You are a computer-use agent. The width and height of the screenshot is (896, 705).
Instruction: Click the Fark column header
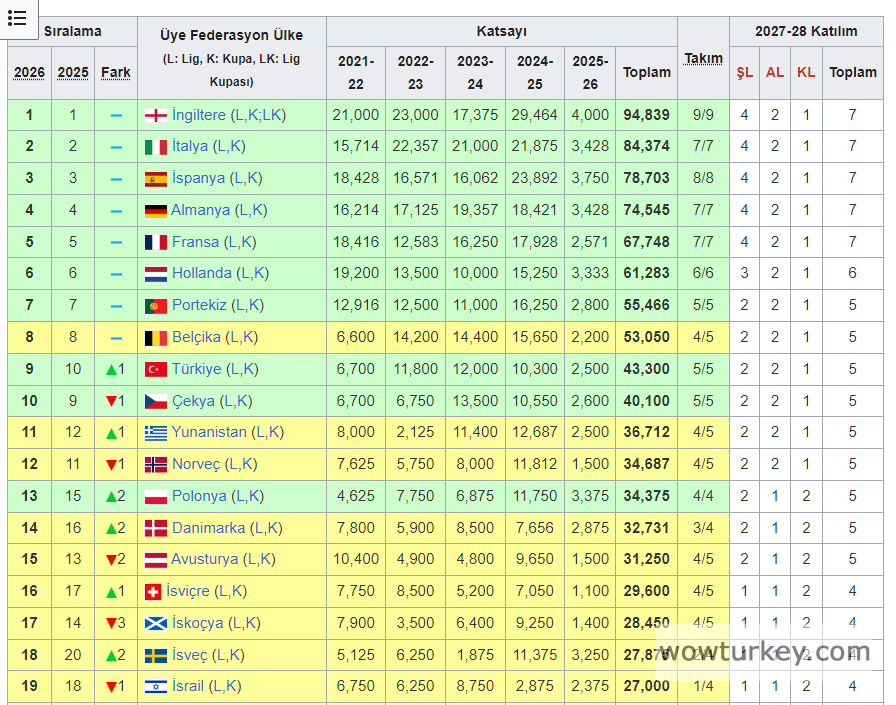(116, 72)
